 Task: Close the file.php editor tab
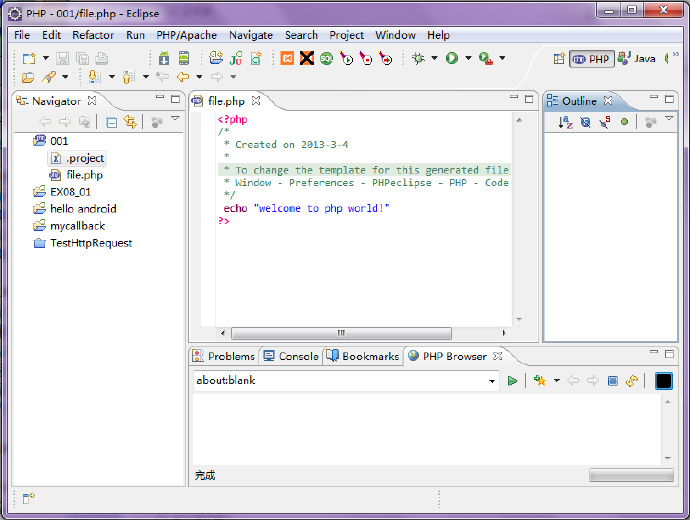[256, 101]
